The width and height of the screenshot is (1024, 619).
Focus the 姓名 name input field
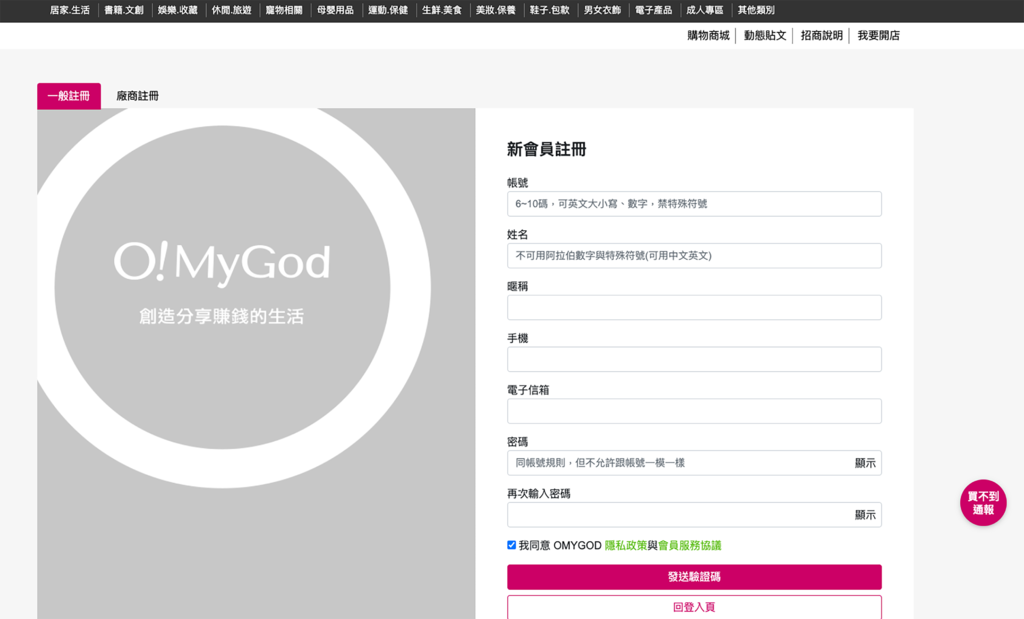[694, 256]
